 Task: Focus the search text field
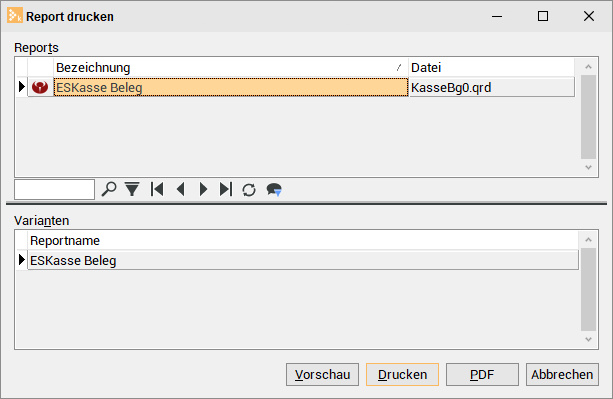click(x=54, y=190)
